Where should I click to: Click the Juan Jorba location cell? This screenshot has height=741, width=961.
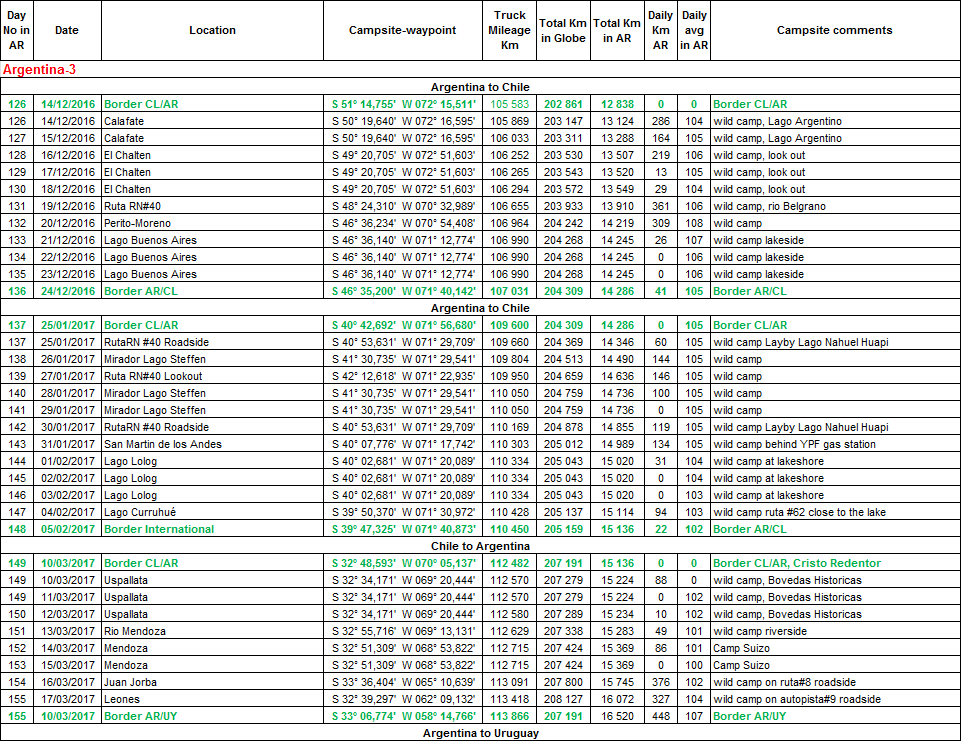(132, 682)
